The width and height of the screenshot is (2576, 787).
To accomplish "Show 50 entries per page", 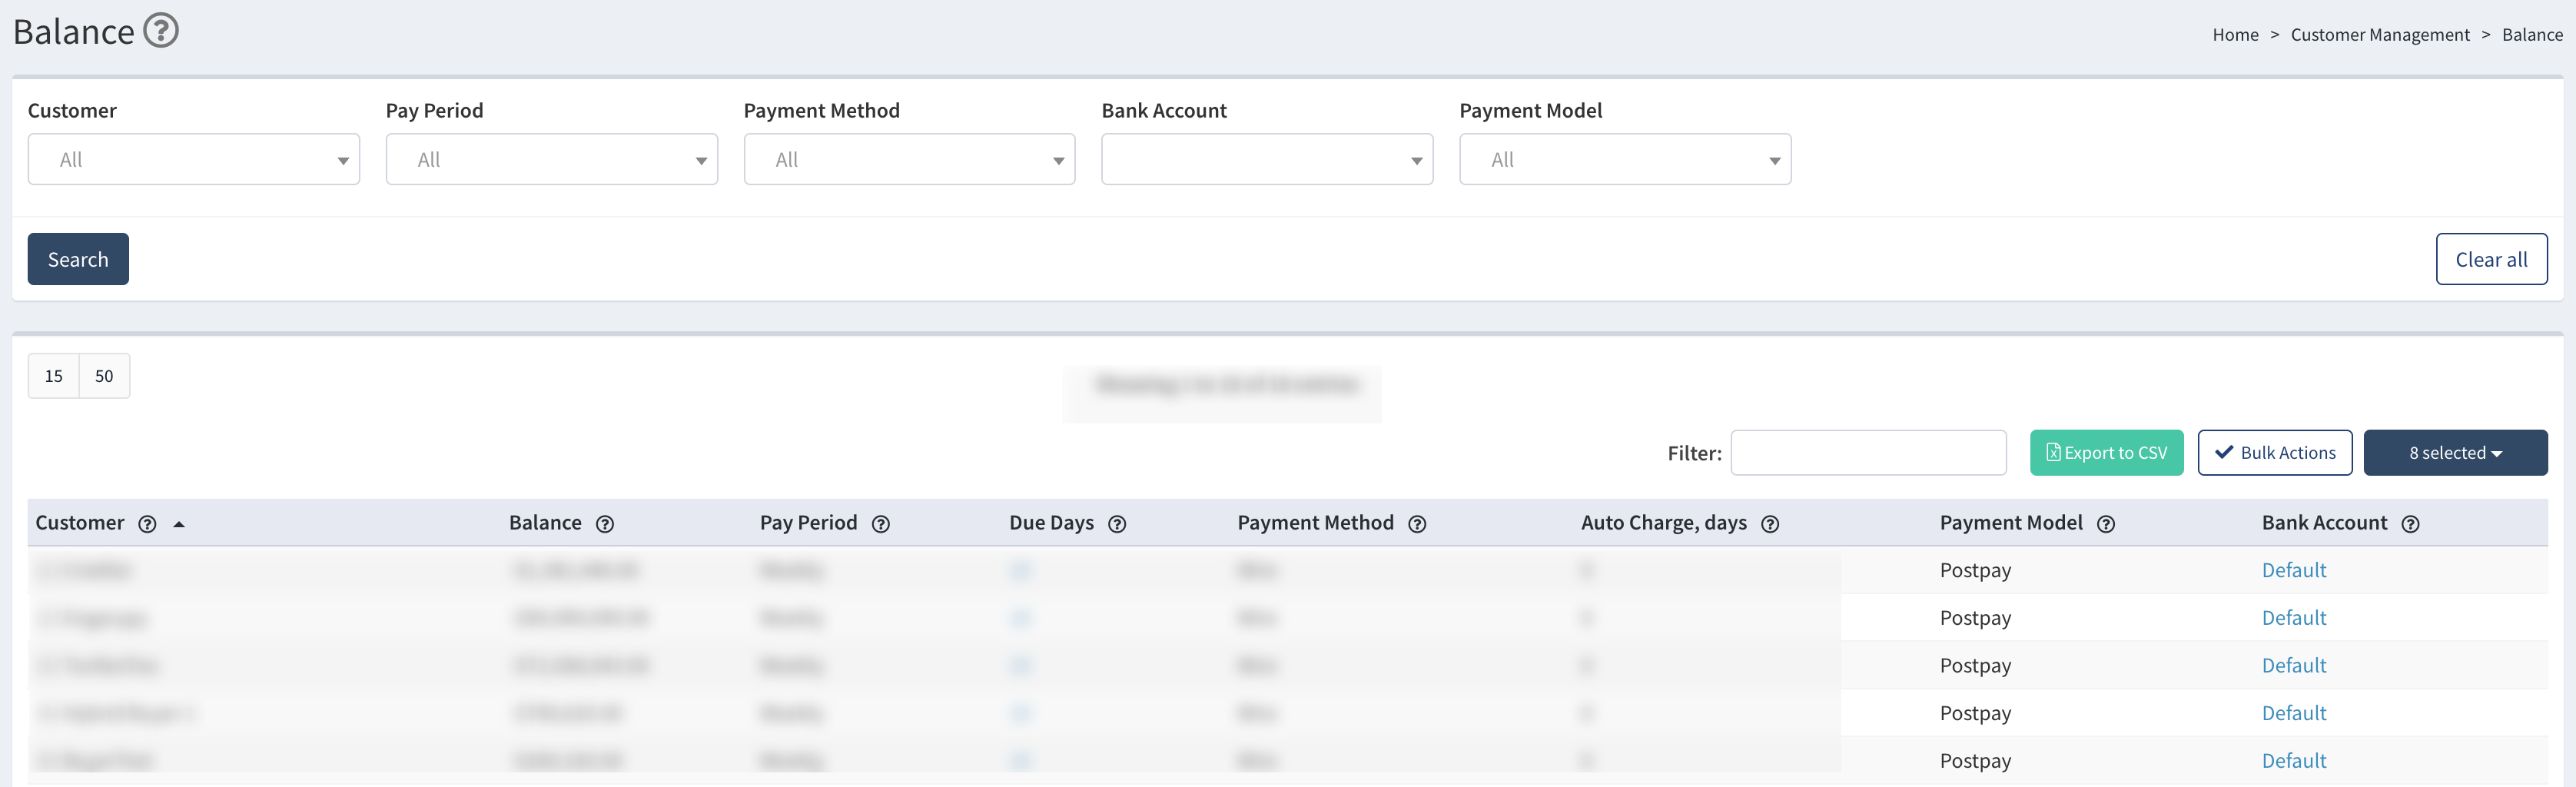I will coord(104,376).
